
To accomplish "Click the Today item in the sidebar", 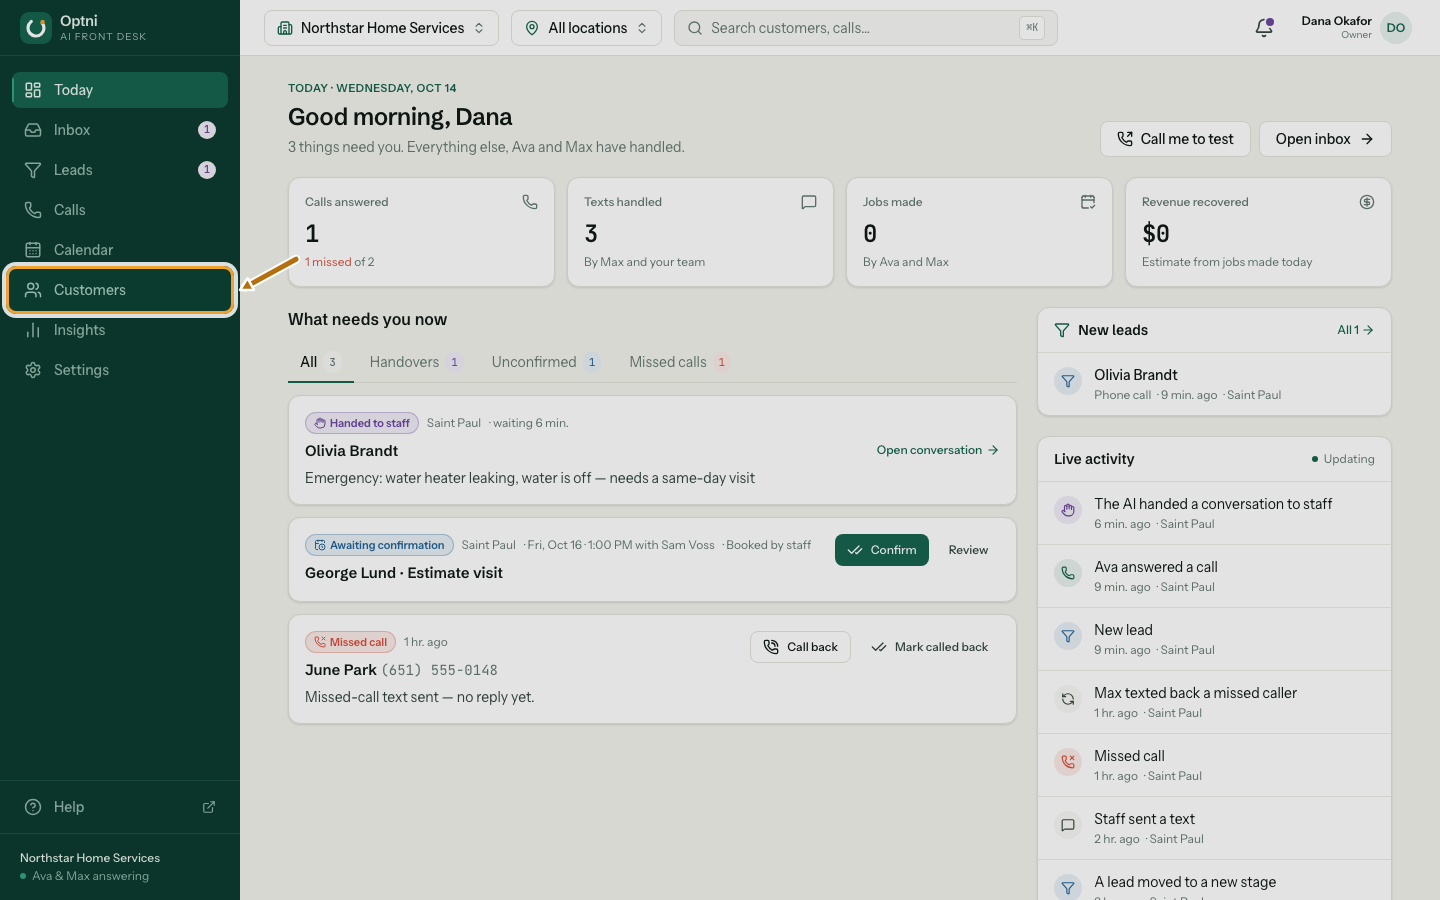I will click(120, 90).
